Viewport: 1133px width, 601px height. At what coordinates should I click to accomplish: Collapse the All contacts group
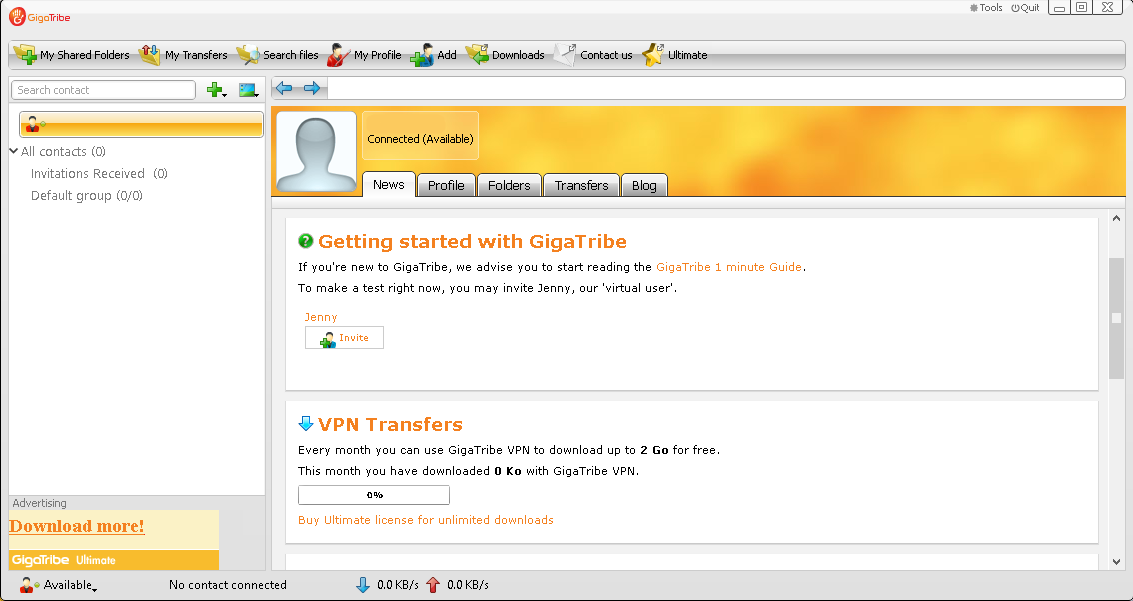click(14, 151)
